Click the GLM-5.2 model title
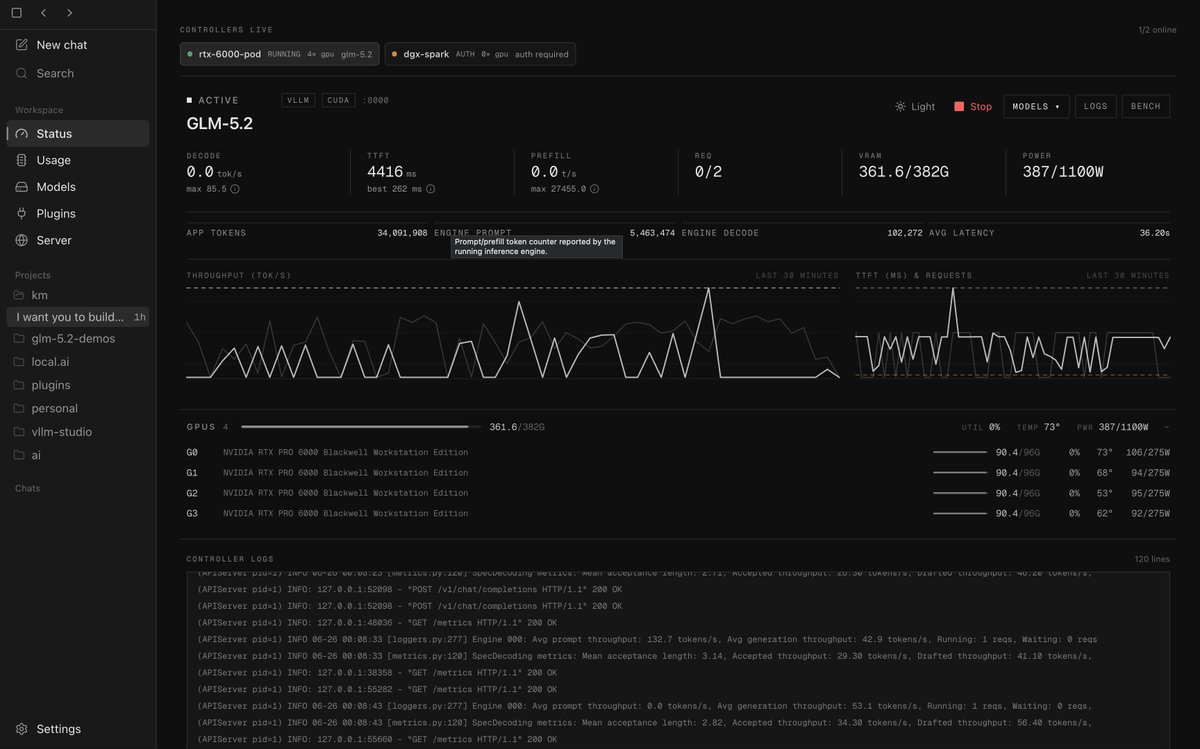 click(220, 124)
